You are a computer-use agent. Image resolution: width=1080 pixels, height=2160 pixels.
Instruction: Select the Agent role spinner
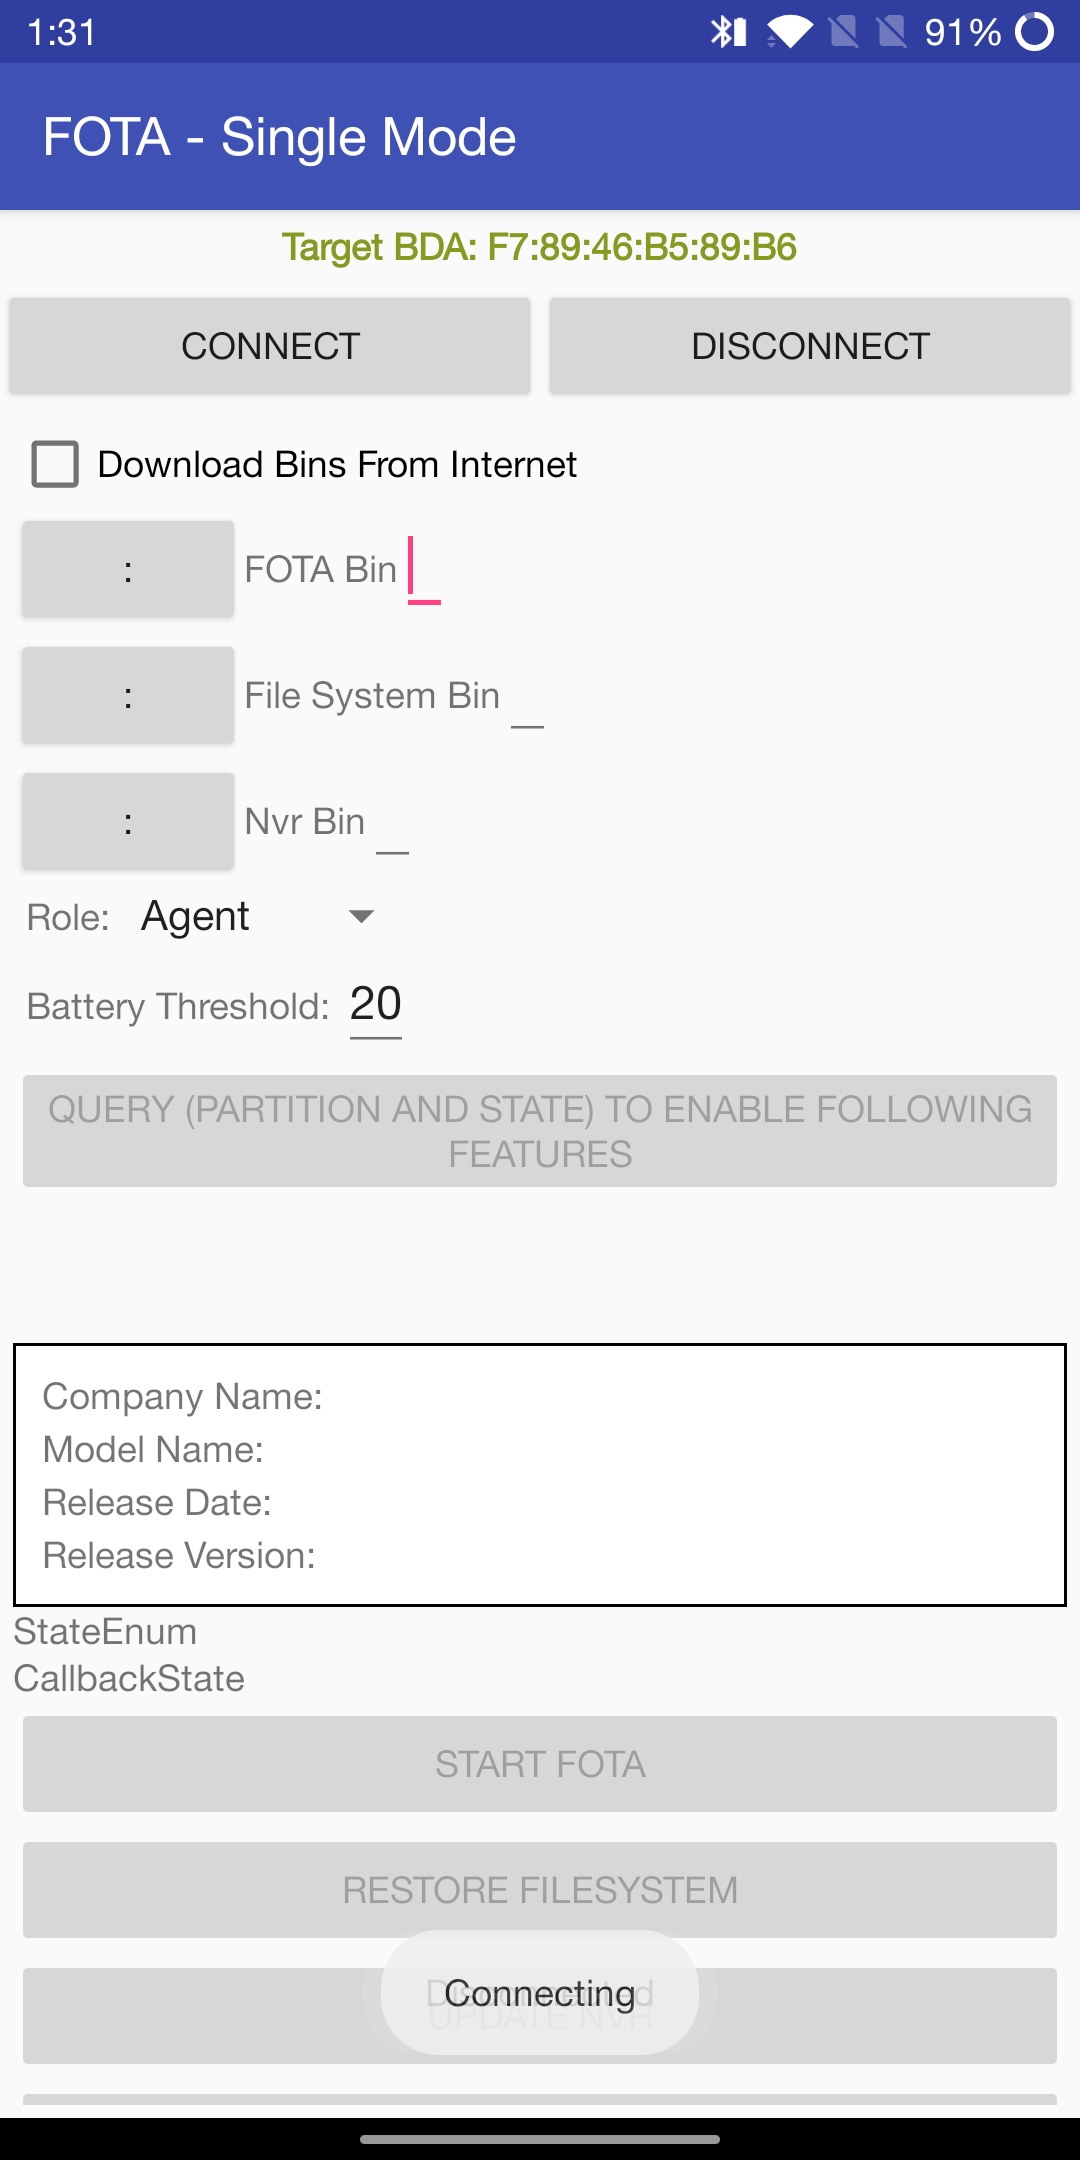click(x=196, y=916)
